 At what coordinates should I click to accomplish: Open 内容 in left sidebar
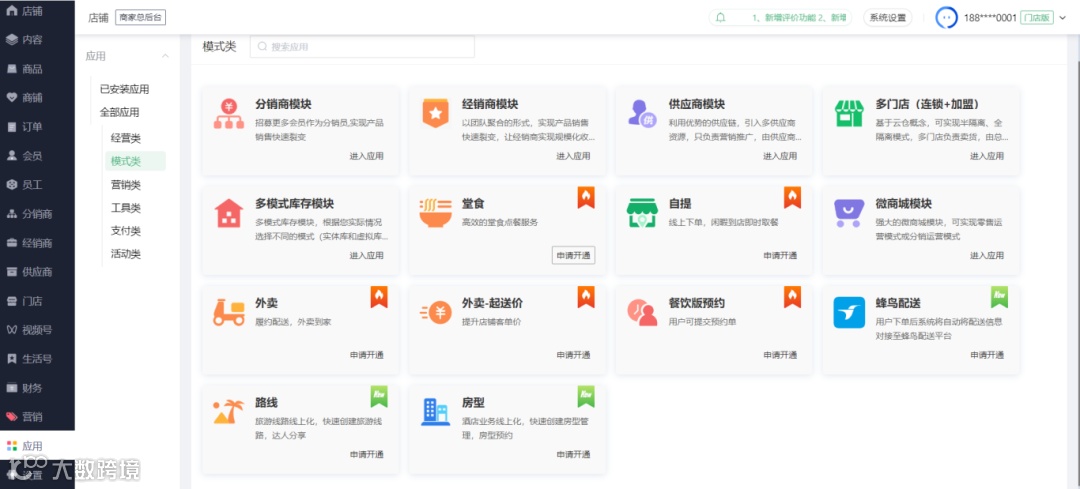coord(24,40)
